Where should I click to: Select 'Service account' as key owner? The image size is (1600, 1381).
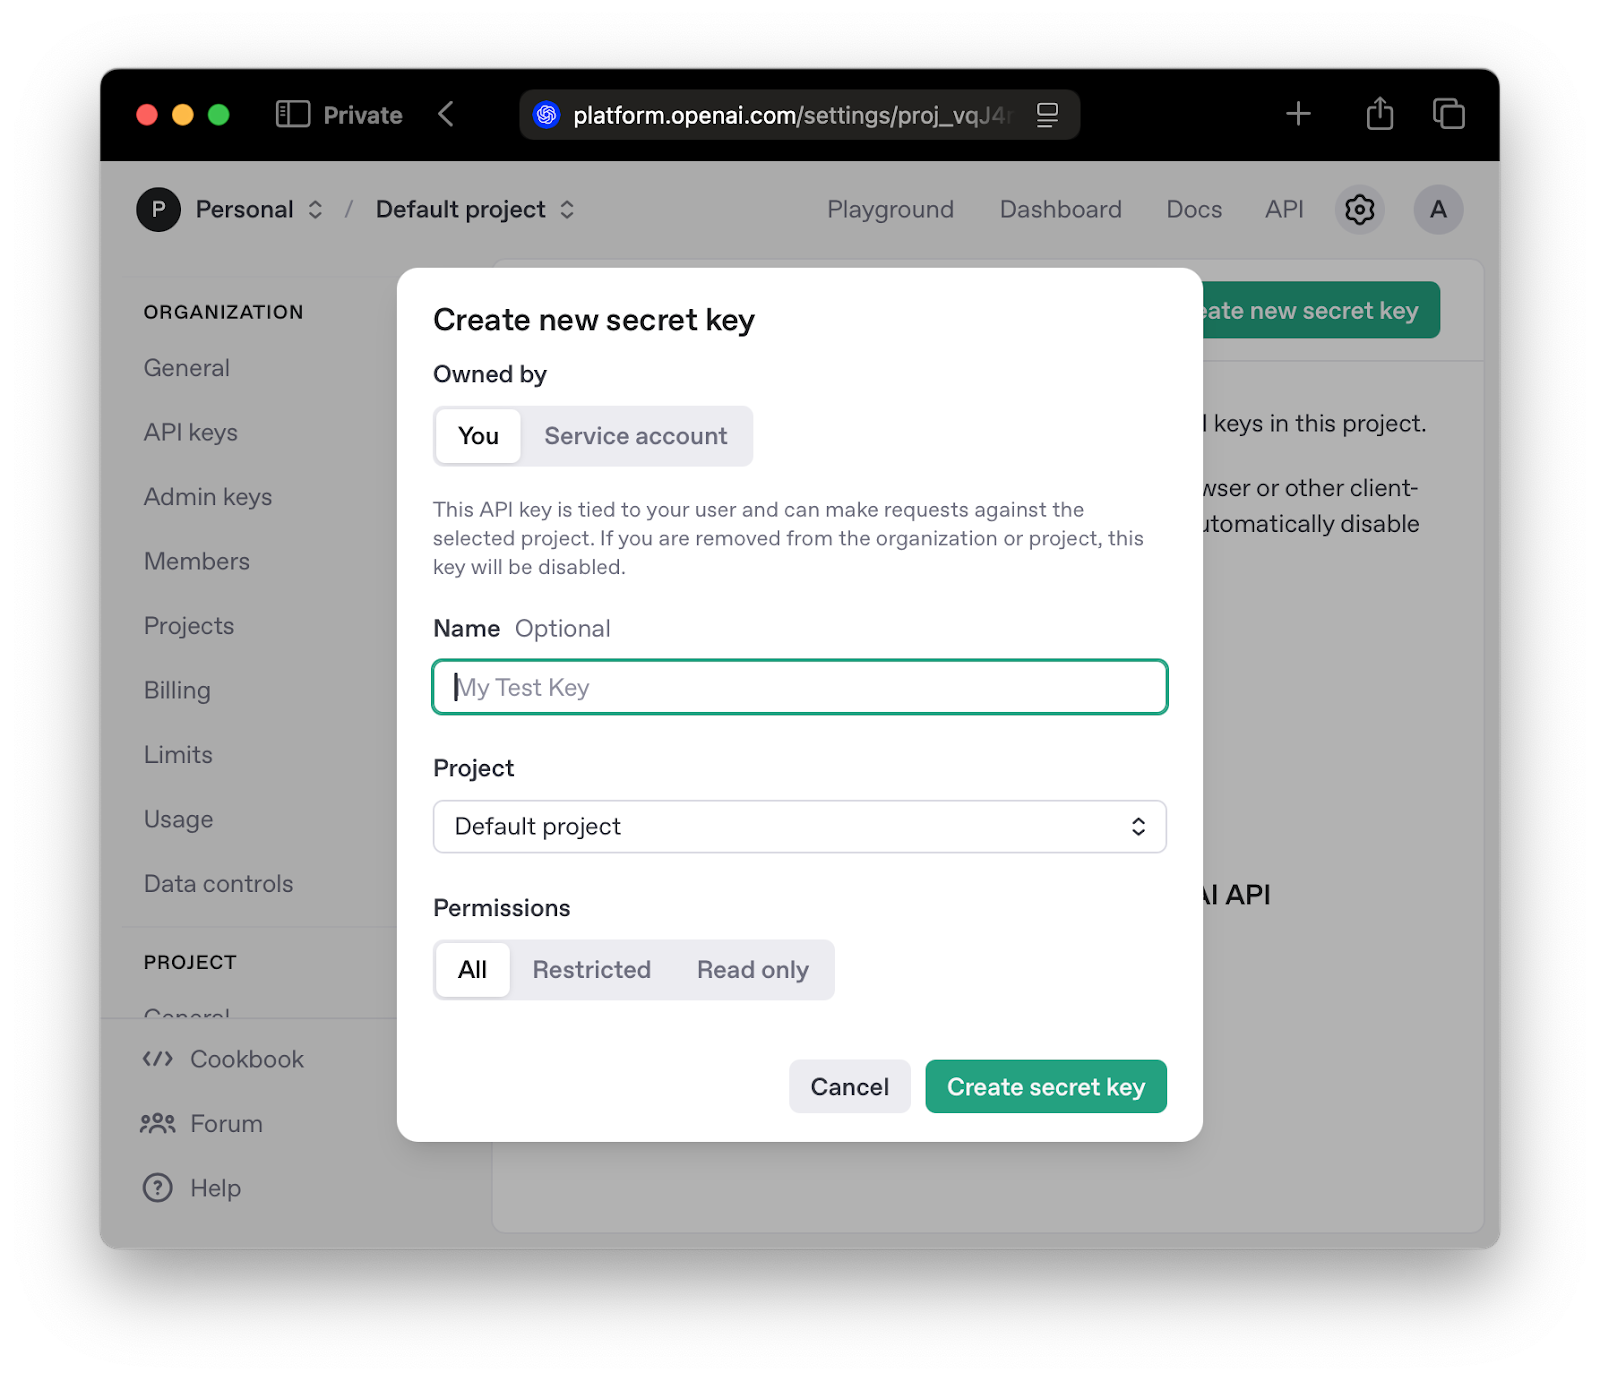point(636,436)
